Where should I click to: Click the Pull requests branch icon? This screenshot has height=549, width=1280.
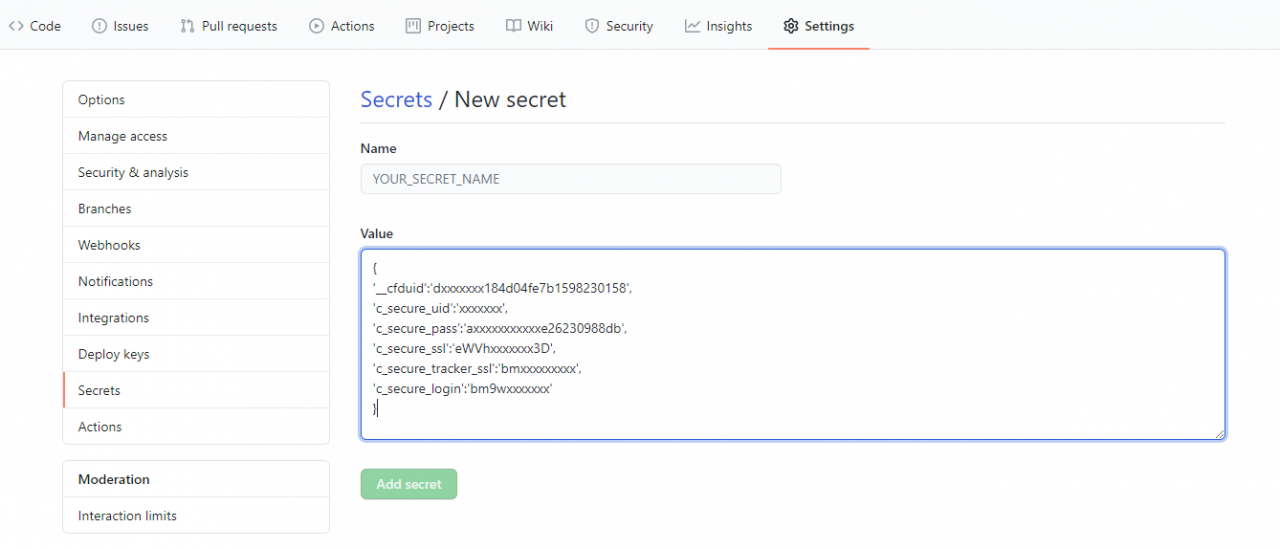point(187,26)
